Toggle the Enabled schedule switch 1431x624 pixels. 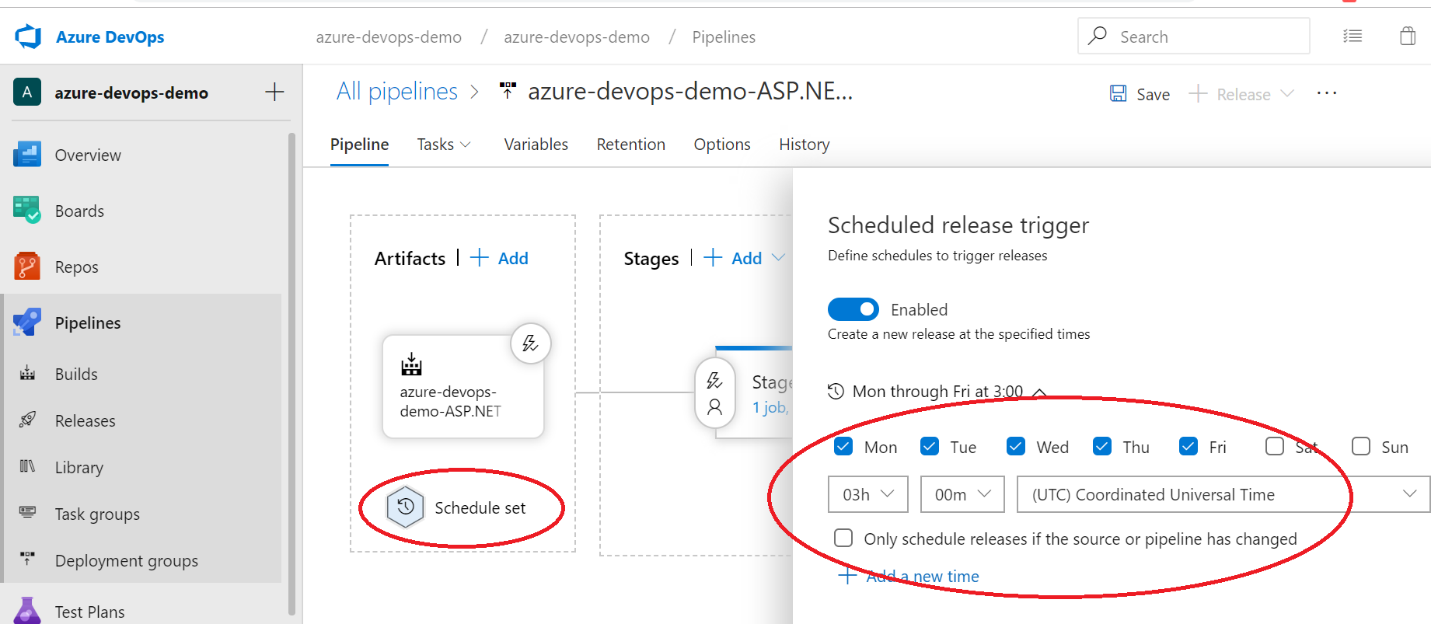pos(853,310)
